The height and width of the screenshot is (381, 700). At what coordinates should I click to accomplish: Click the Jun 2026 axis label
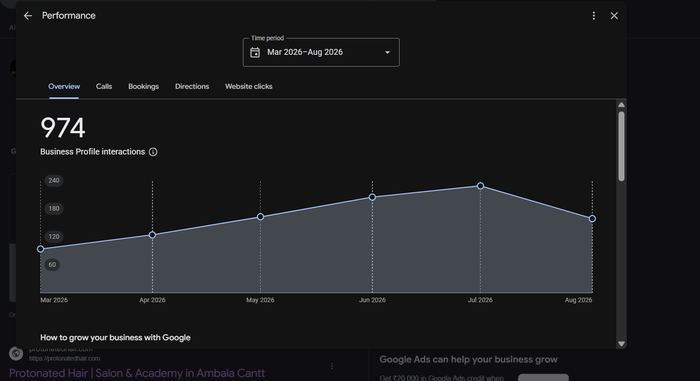pyautogui.click(x=372, y=300)
